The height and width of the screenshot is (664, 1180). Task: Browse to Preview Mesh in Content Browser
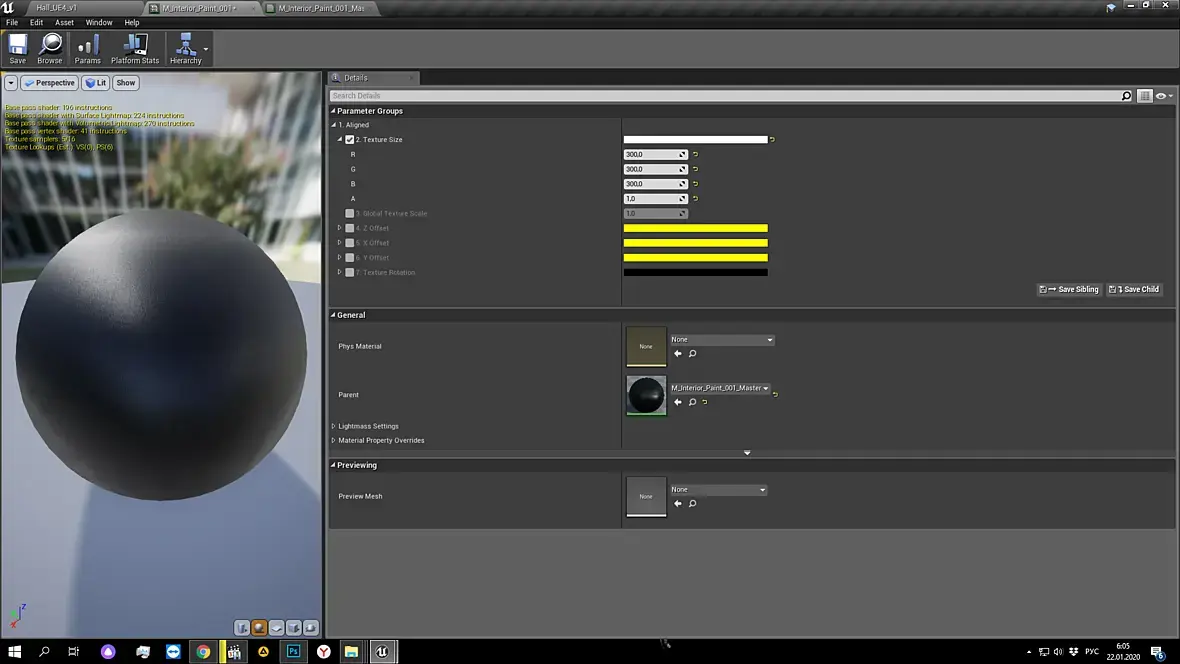click(x=692, y=504)
